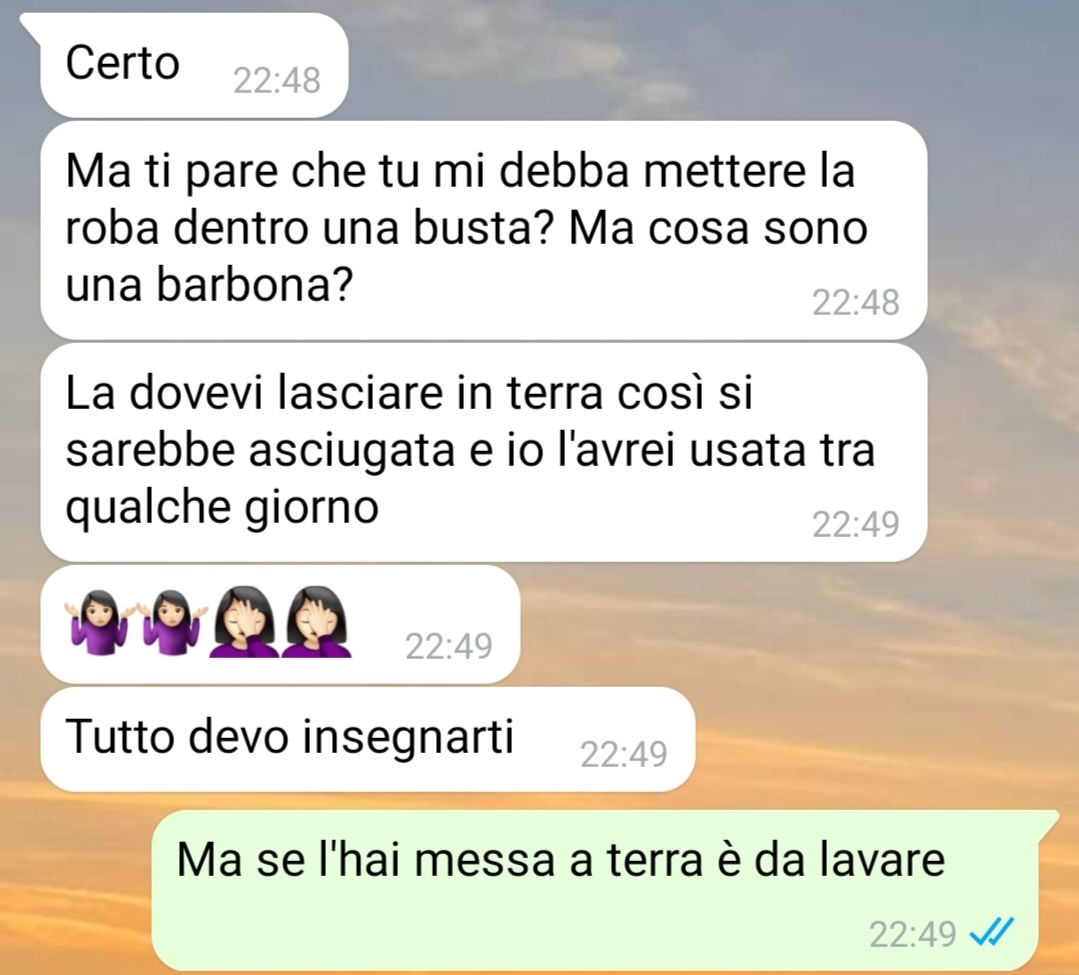1079x975 pixels.
Task: Tap the 22:48 timestamp beside "Certo"
Action: pyautogui.click(x=277, y=81)
